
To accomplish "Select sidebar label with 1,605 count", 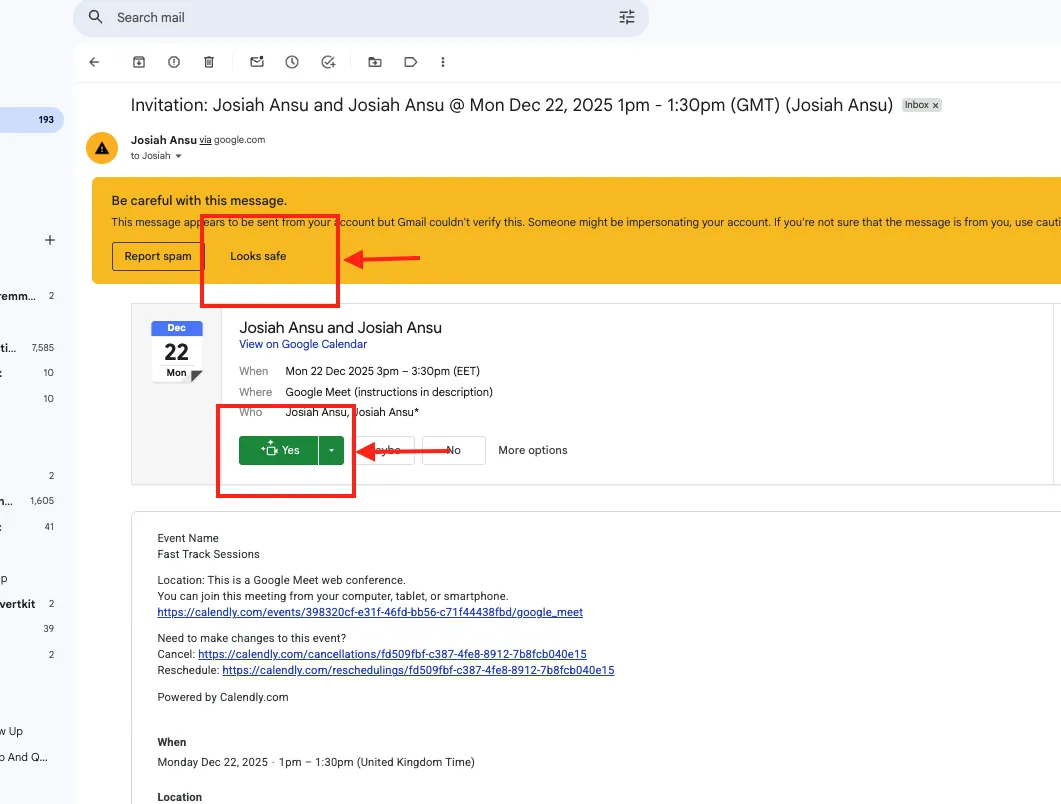I will (x=27, y=501).
